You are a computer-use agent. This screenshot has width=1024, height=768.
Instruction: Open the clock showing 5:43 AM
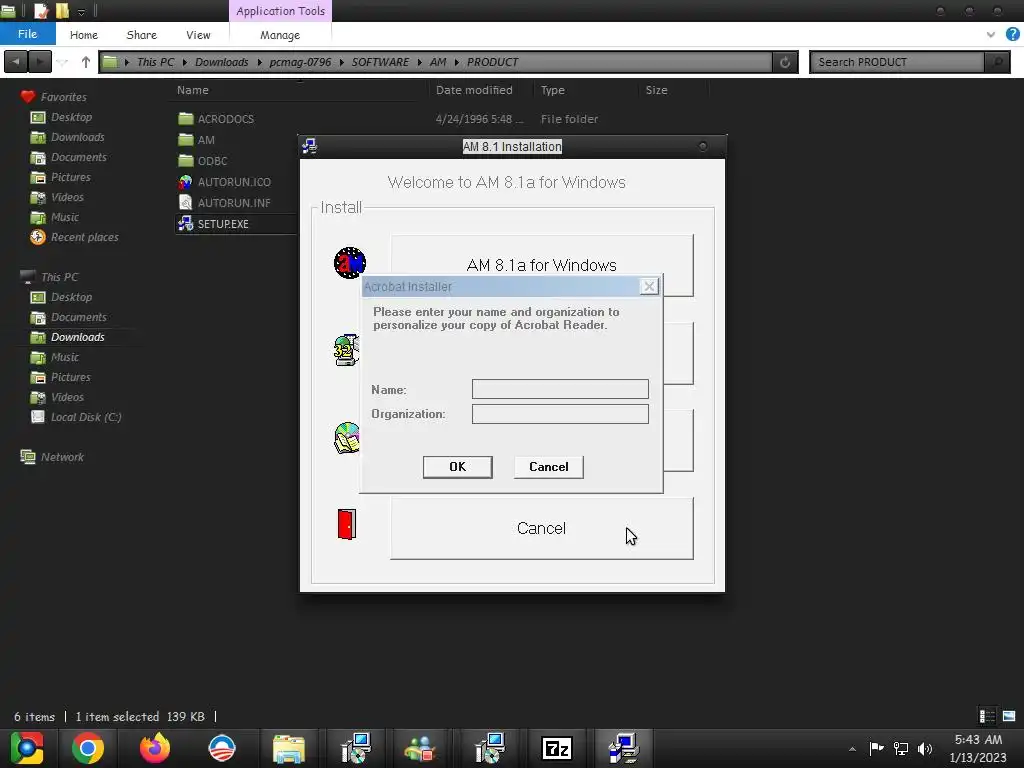click(x=978, y=749)
